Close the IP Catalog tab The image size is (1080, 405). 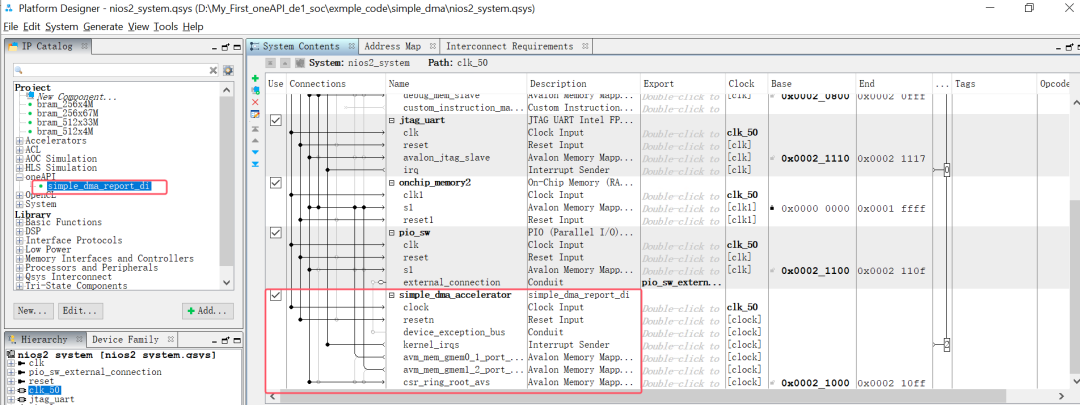(x=84, y=46)
